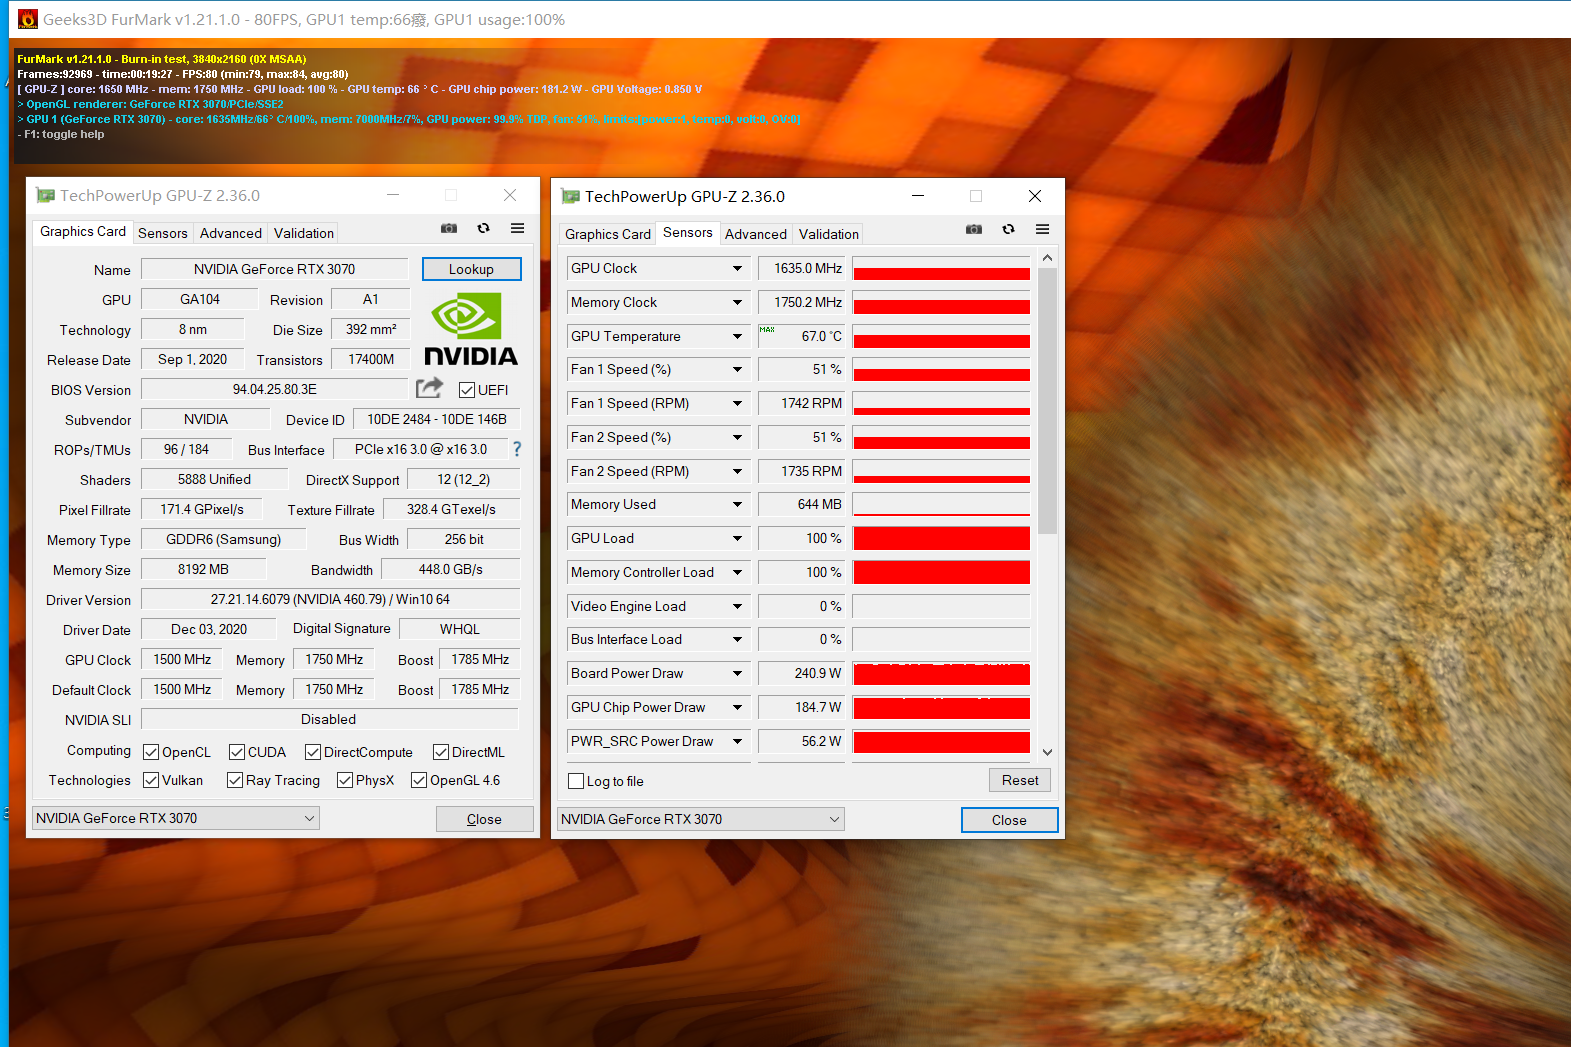
Task: Open hamburger menu in left GPU-Z window
Action: [517, 229]
